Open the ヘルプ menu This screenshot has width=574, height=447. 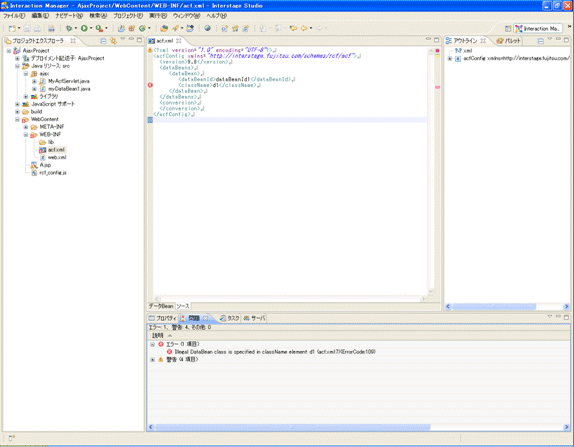[x=216, y=16]
